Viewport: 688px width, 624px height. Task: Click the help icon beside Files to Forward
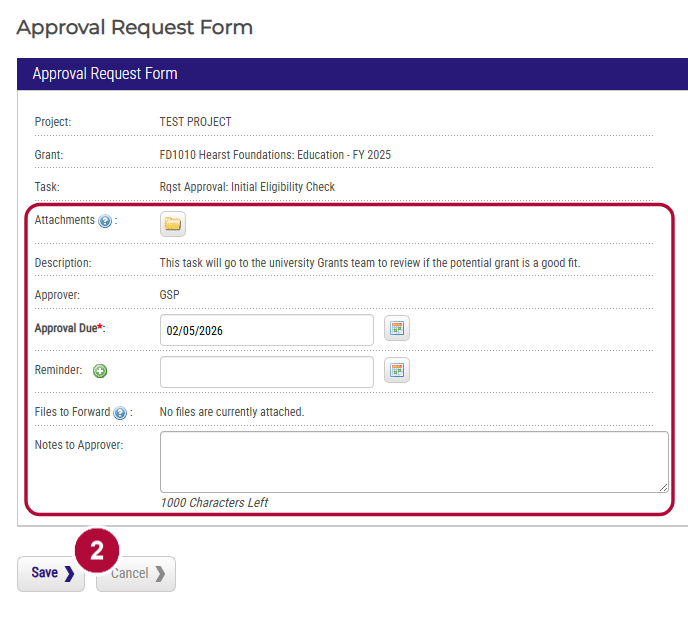(120, 413)
